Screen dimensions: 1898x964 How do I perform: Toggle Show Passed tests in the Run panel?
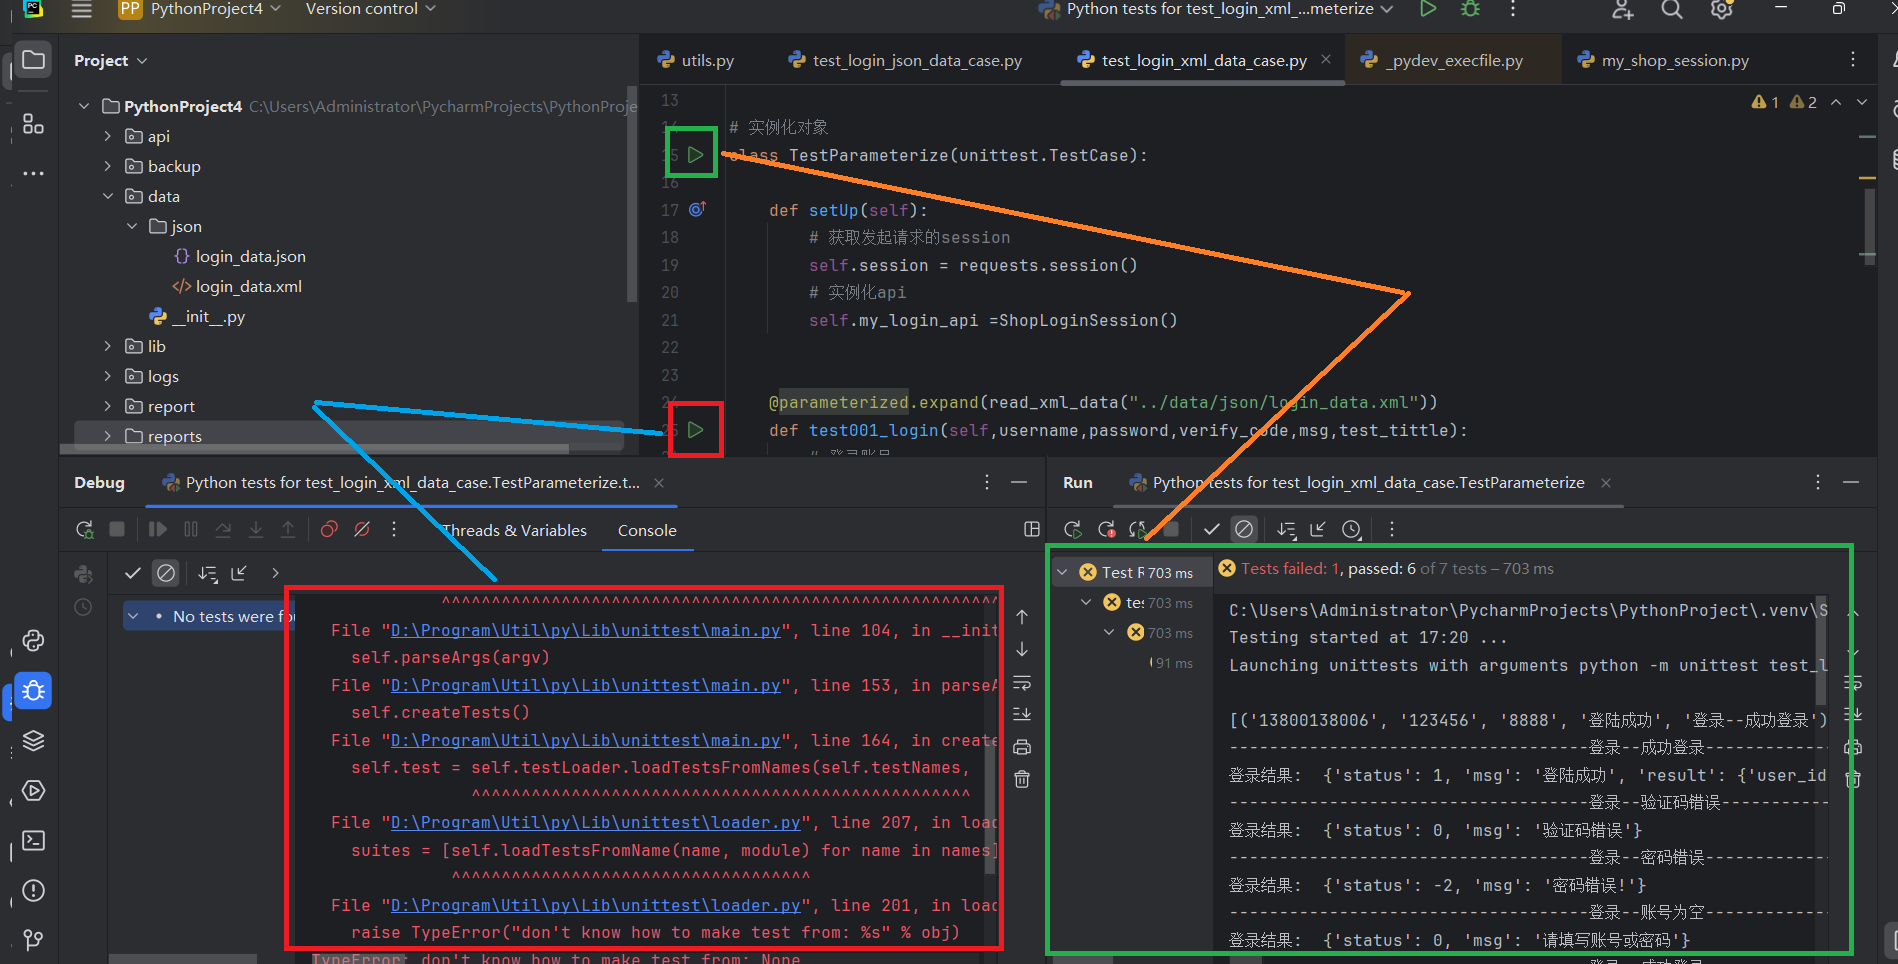(1211, 529)
